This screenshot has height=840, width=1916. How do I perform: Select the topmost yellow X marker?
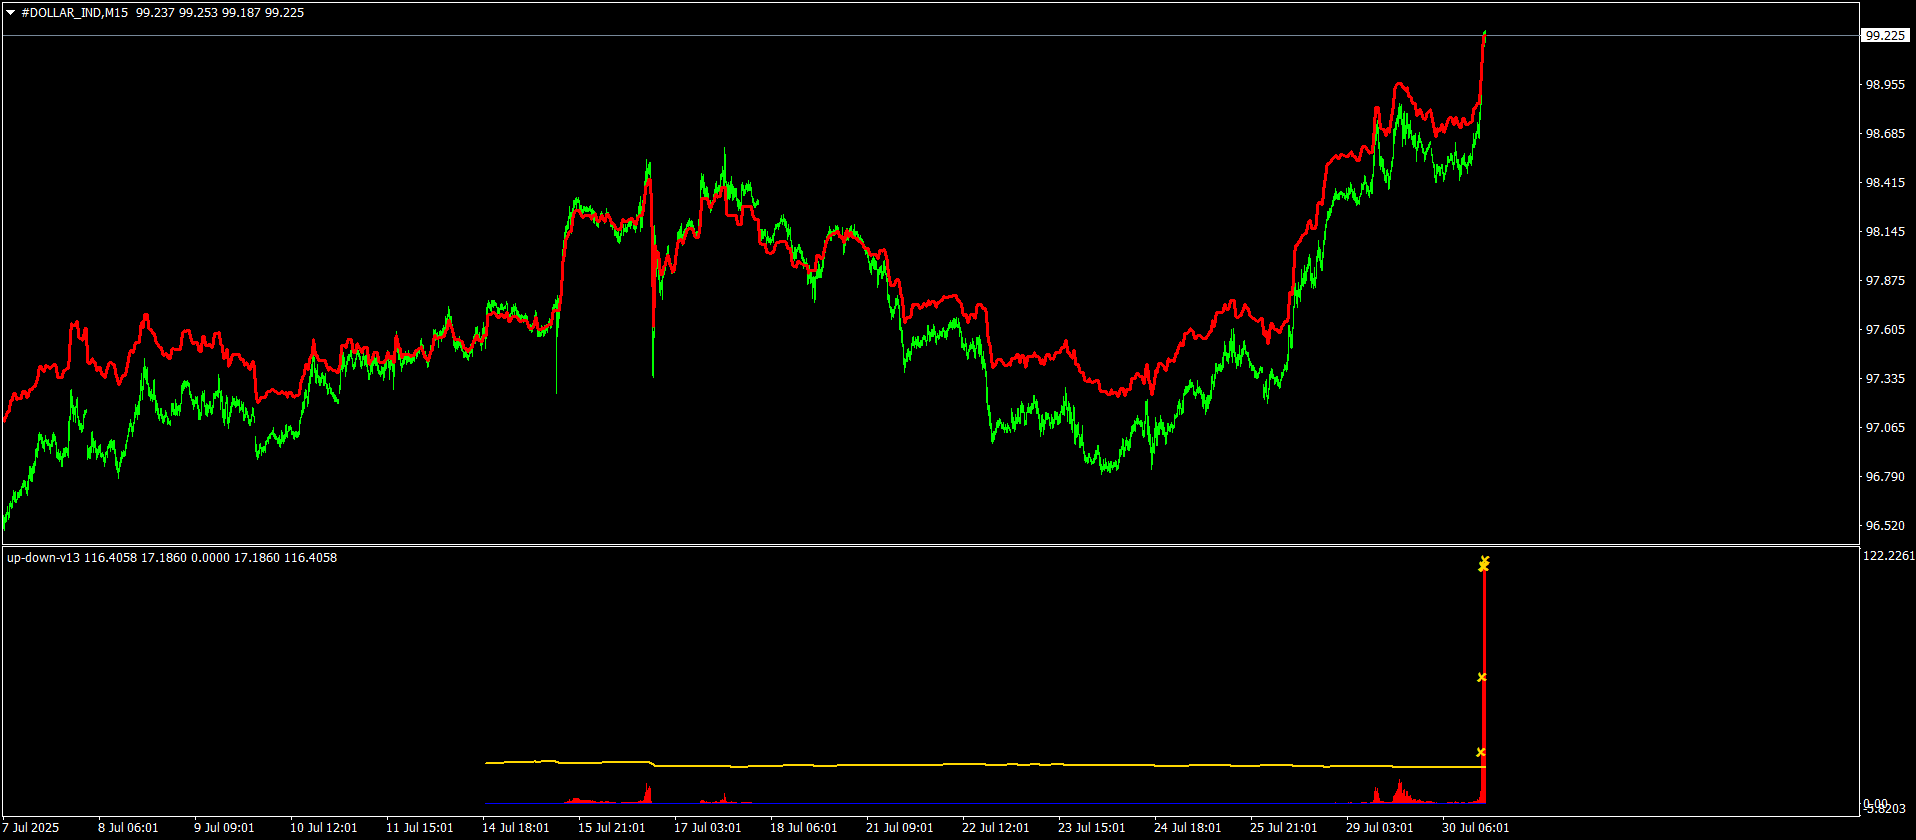1485,560
